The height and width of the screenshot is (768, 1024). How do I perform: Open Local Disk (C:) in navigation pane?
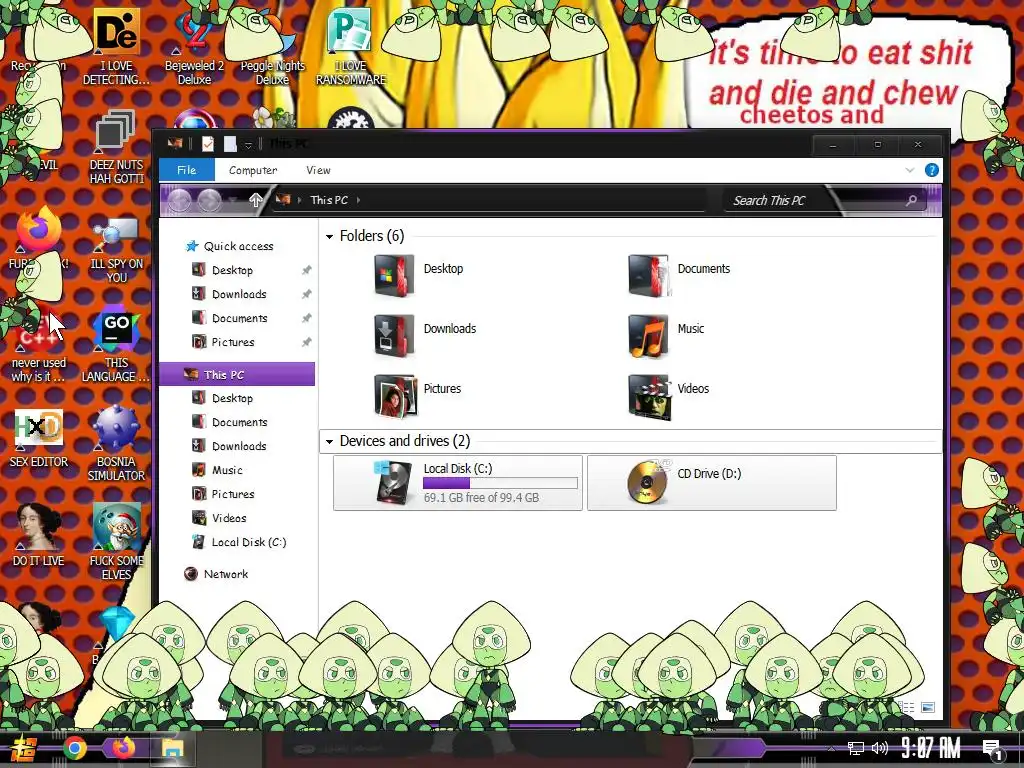pyautogui.click(x=239, y=542)
